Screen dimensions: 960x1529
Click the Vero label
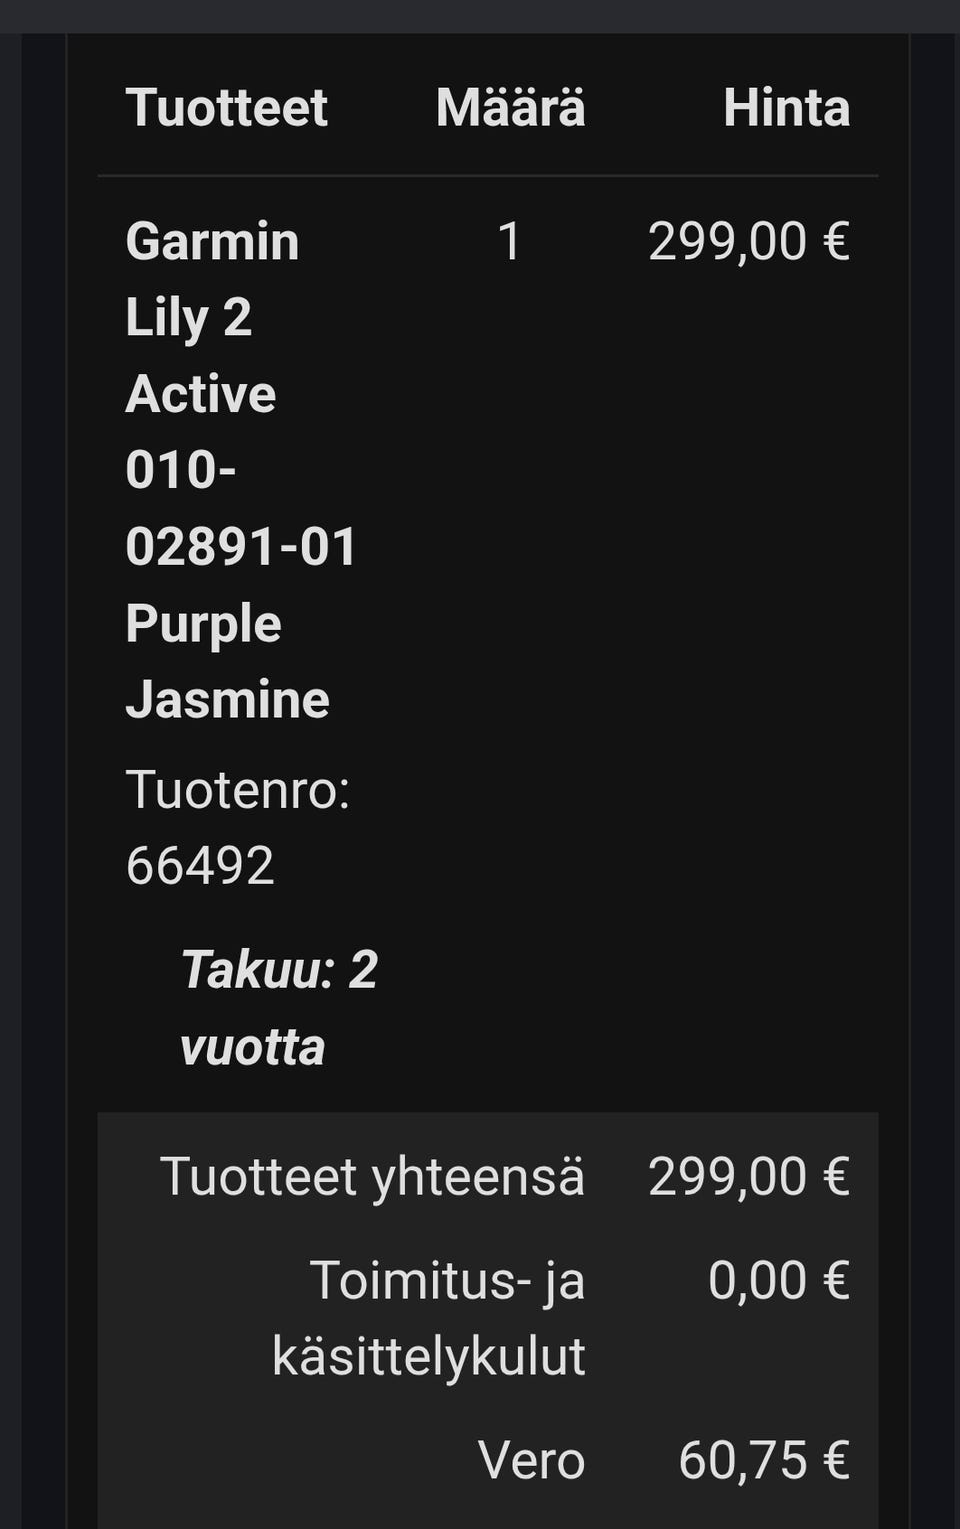531,1460
